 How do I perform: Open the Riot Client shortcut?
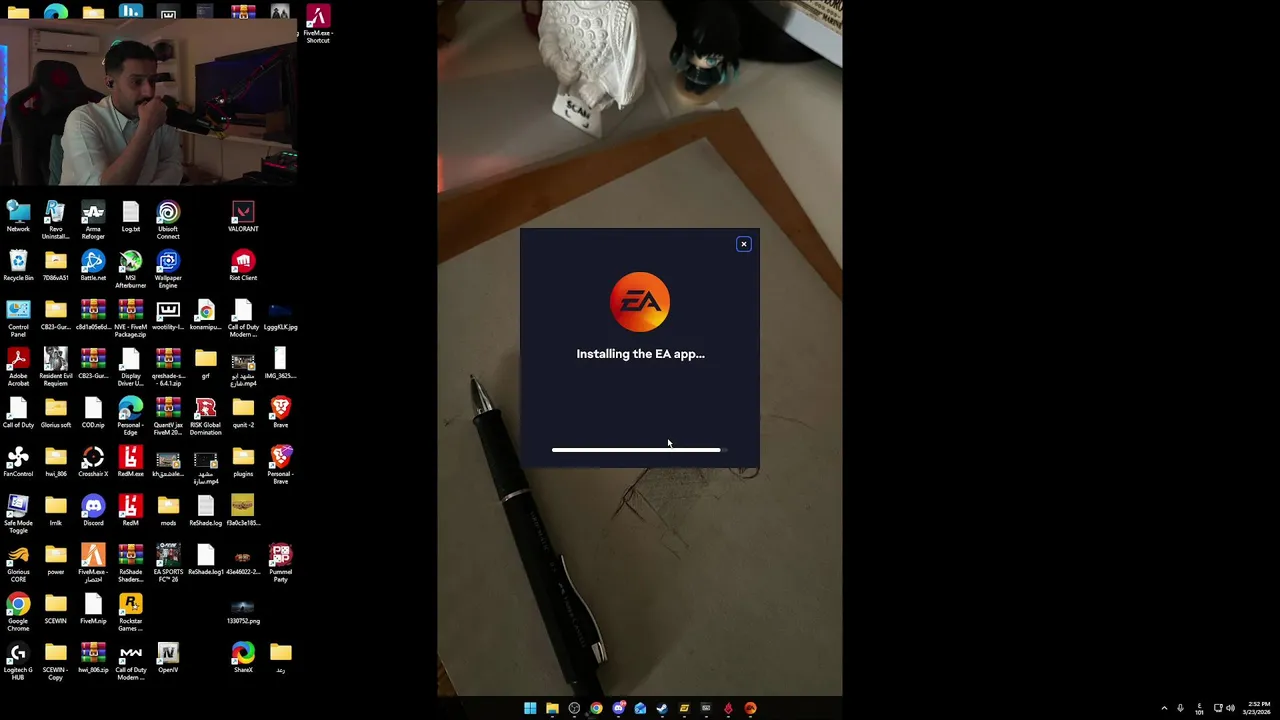(243, 266)
